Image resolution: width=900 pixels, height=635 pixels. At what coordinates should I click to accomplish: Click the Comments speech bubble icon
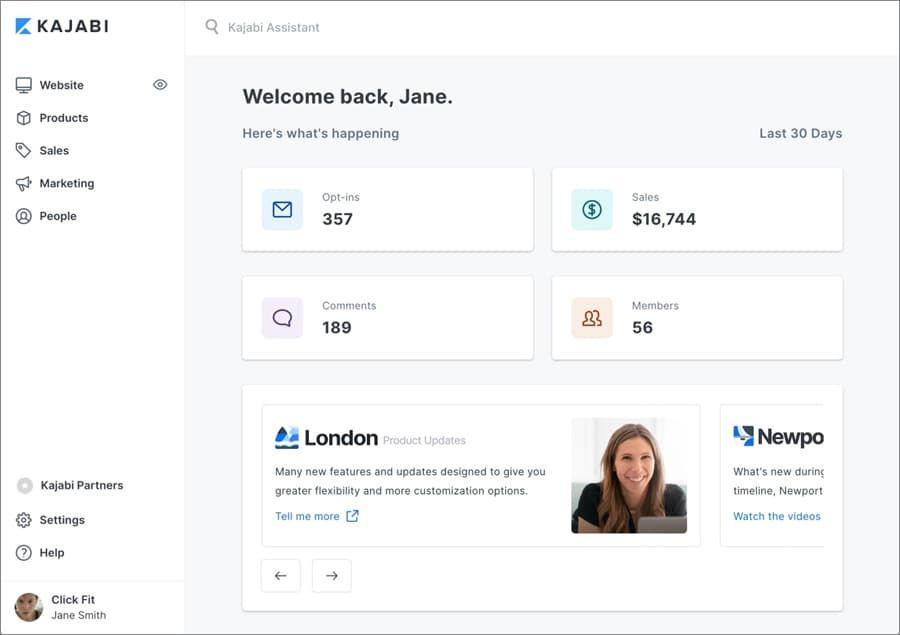click(x=282, y=318)
